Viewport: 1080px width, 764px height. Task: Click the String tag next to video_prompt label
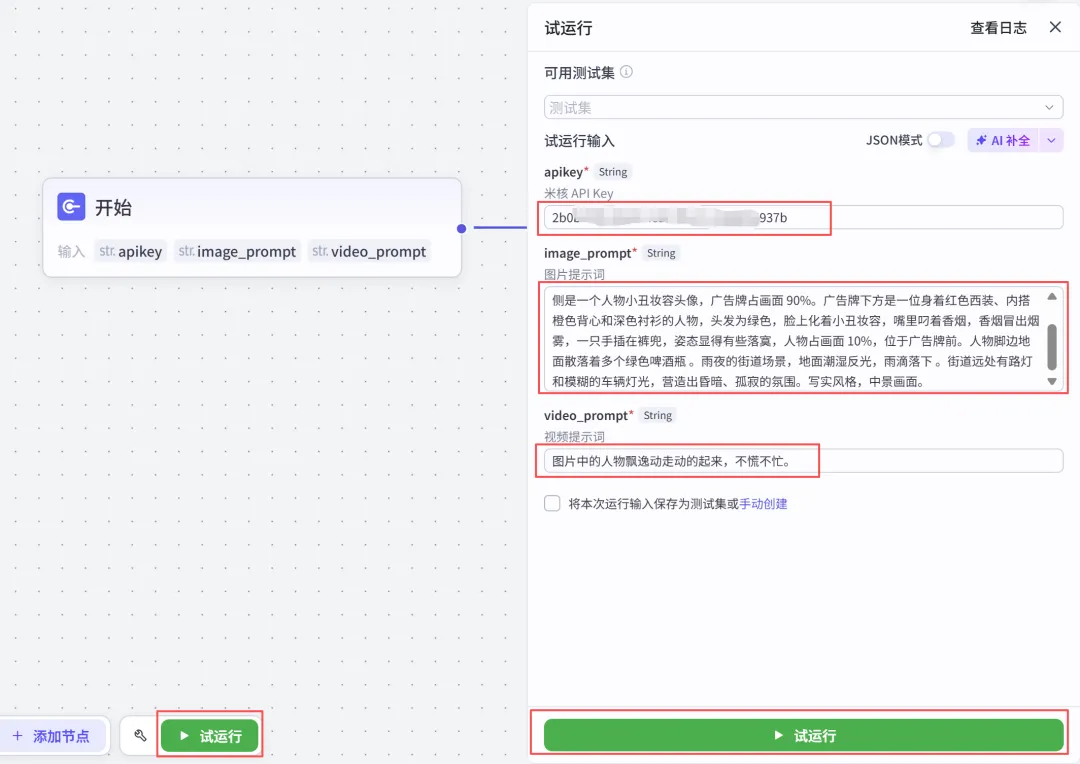pos(657,415)
